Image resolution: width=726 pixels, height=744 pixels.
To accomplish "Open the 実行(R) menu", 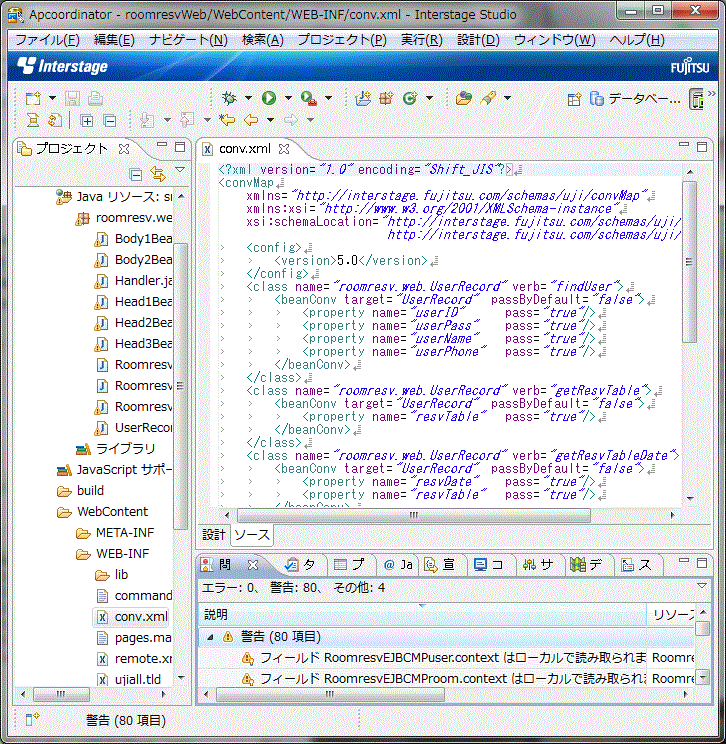I will point(421,40).
